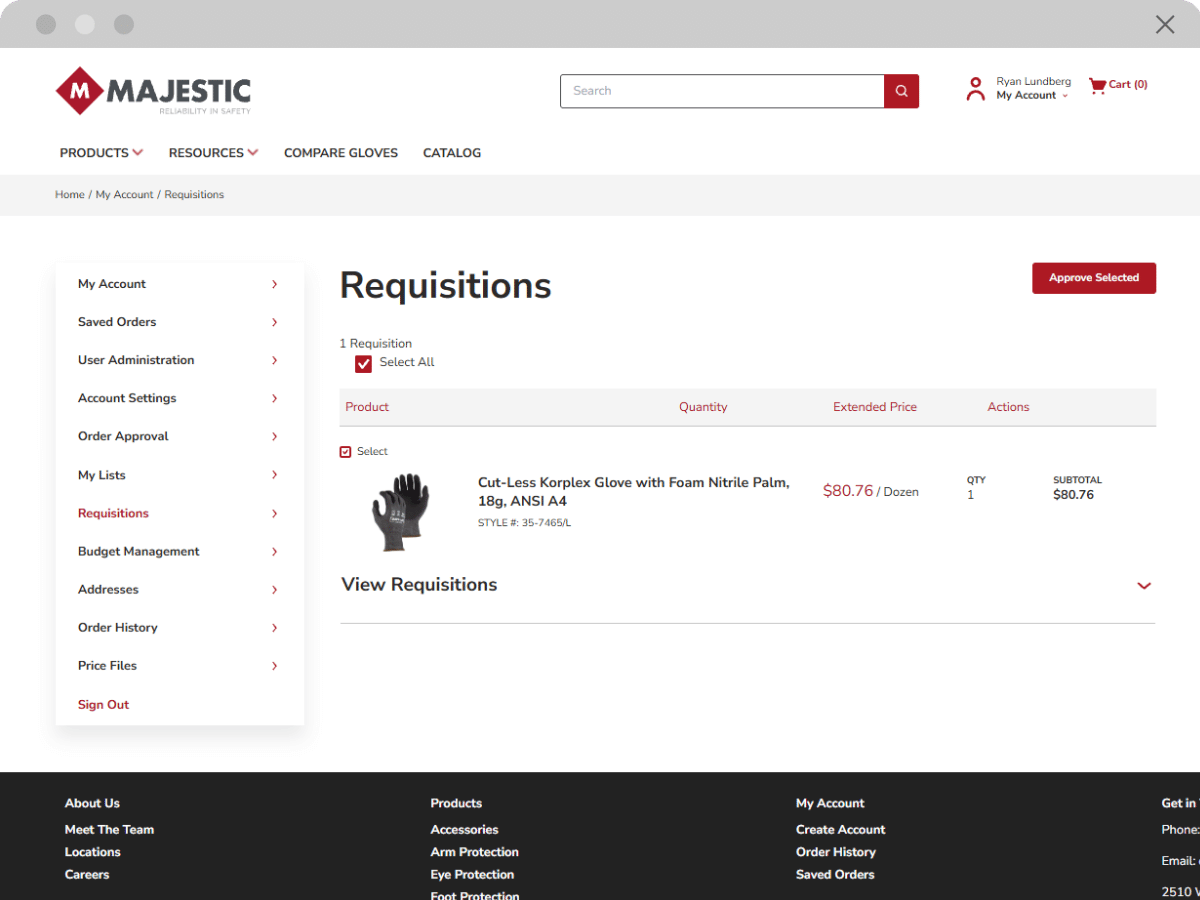Screen dimensions: 1200x900
Task: Switch to the COMPARE GLOVES menu item
Action: tap(341, 152)
